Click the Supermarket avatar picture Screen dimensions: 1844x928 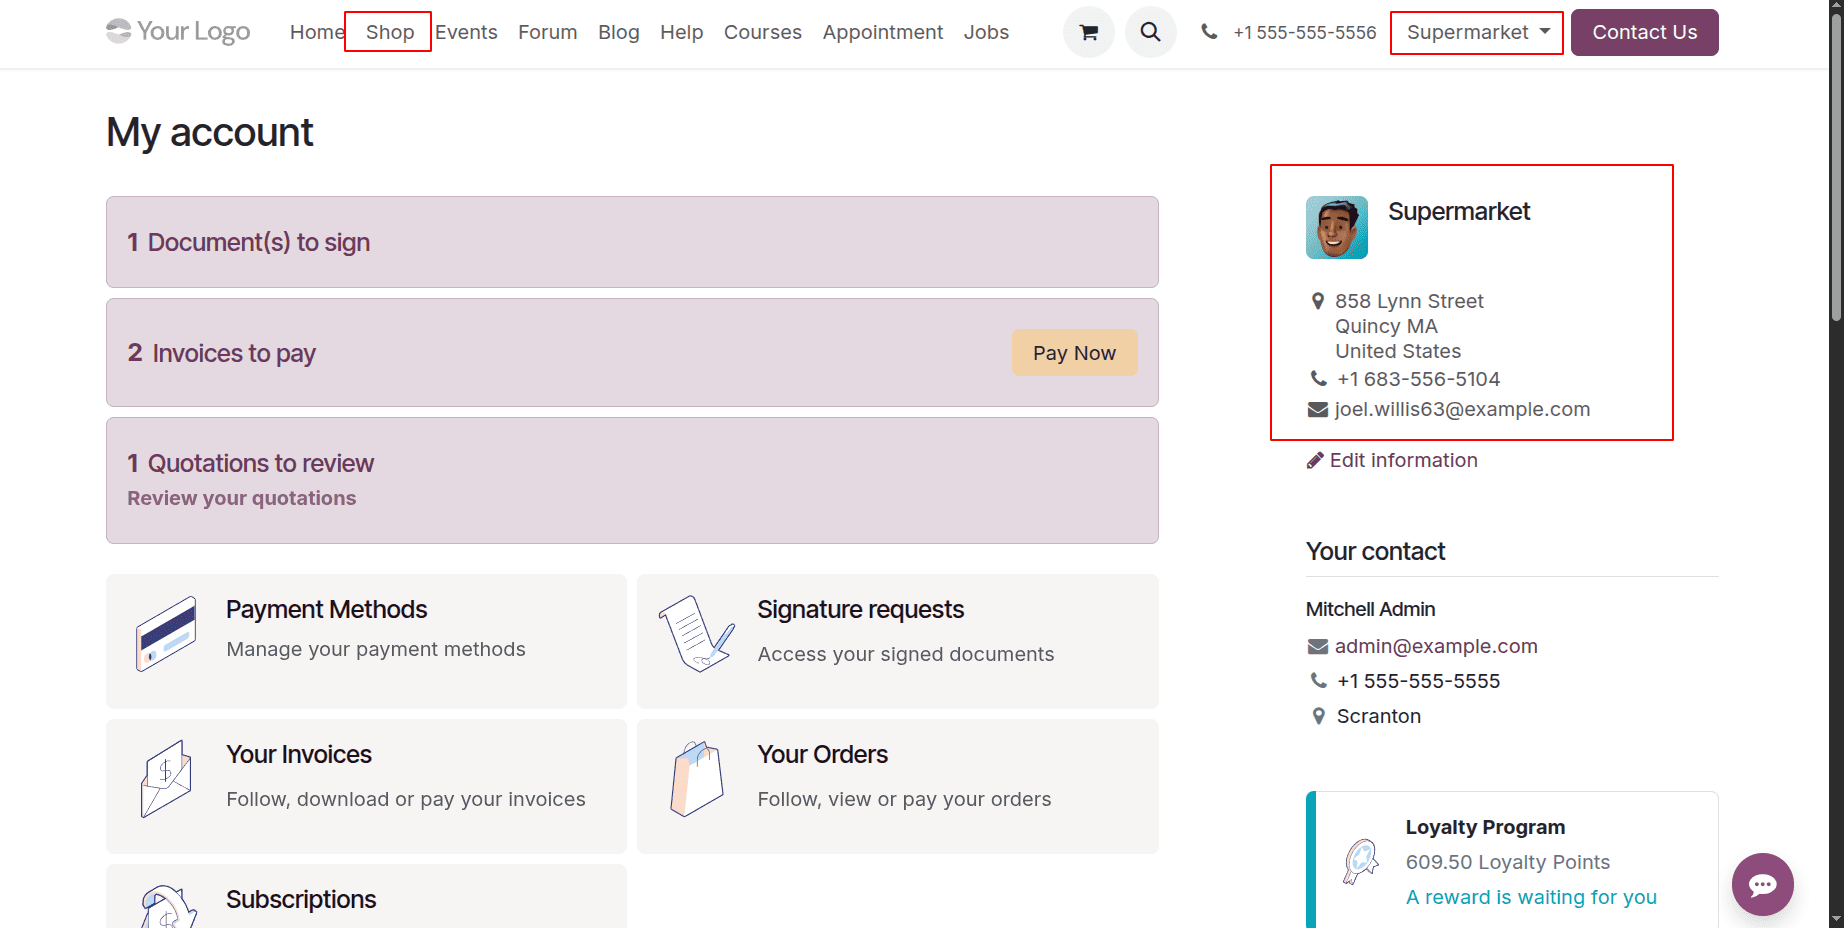click(1337, 228)
